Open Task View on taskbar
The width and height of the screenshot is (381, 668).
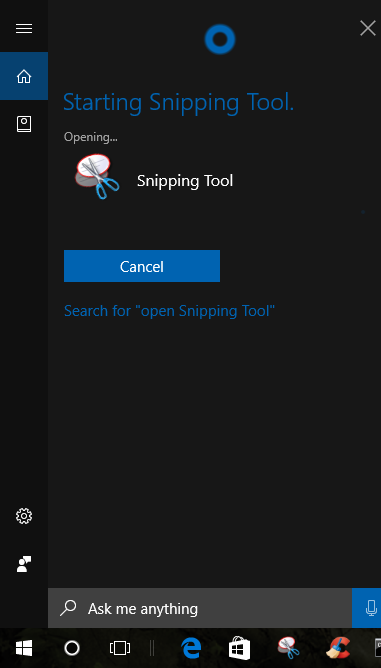(x=120, y=648)
